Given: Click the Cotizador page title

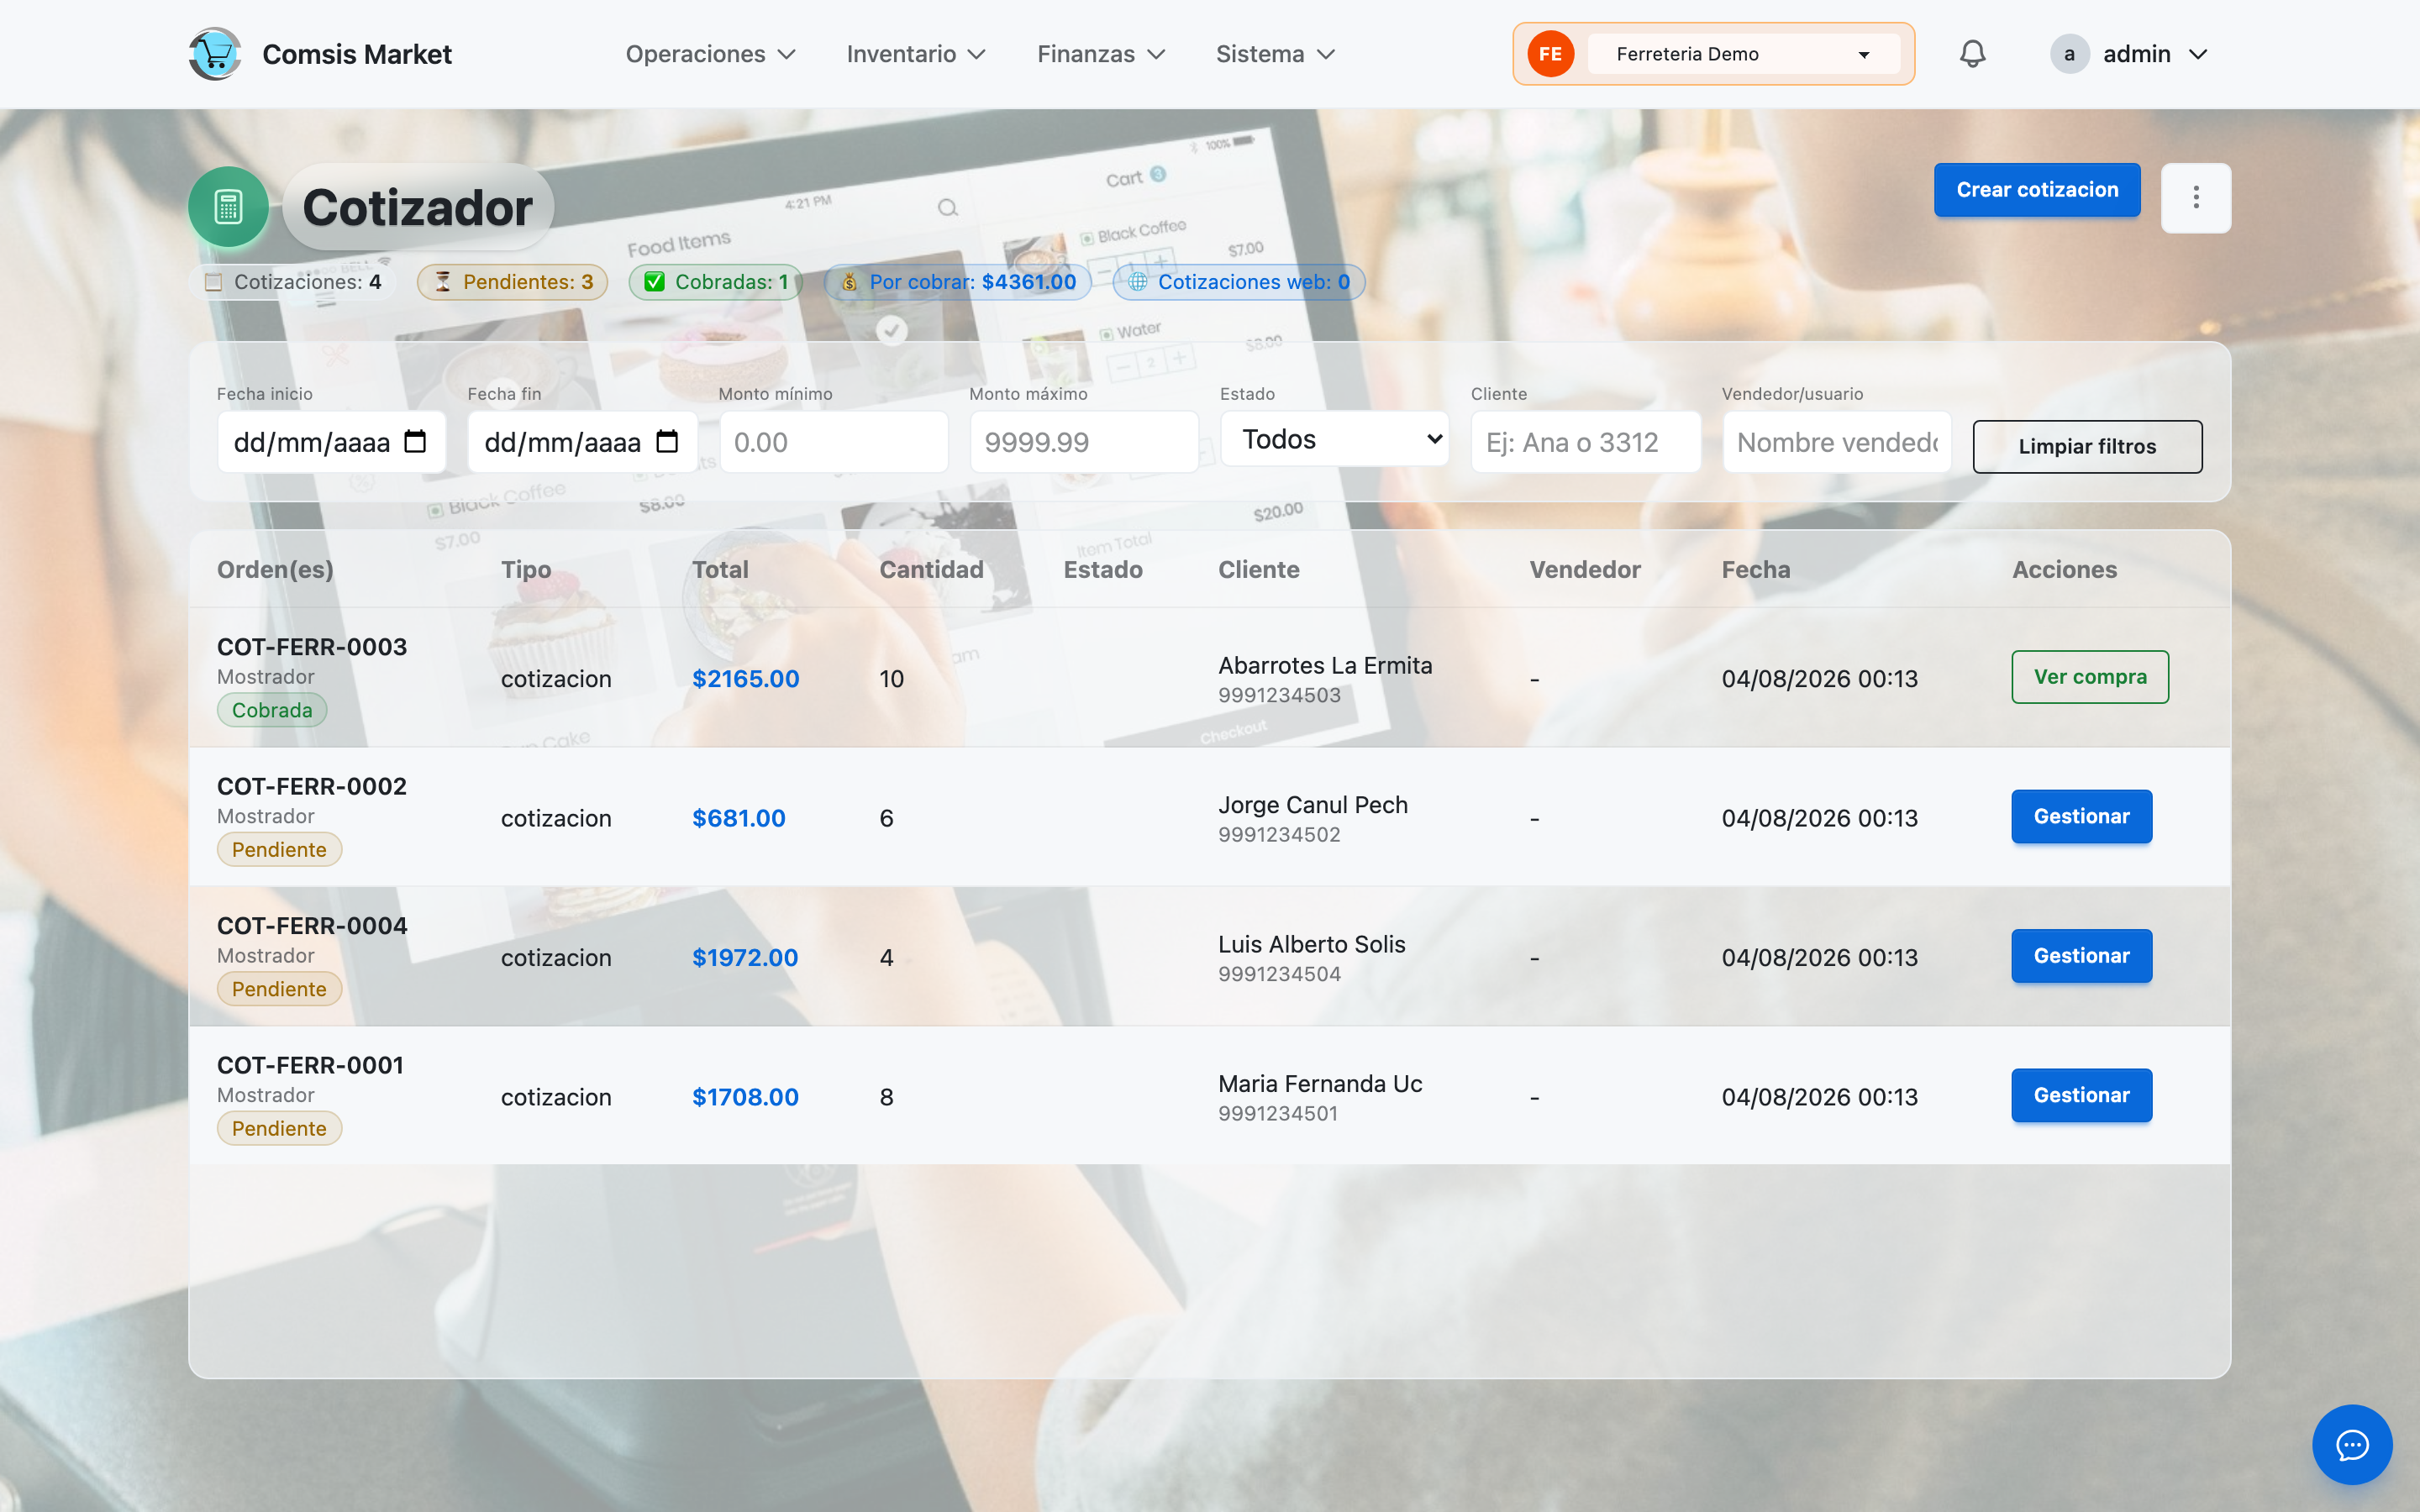Looking at the screenshot, I should [x=417, y=207].
